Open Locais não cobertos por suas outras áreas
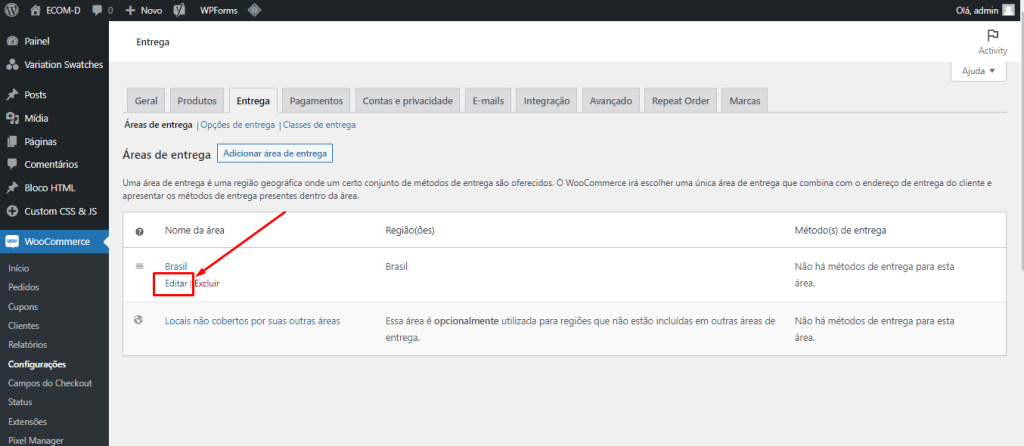 (x=253, y=321)
